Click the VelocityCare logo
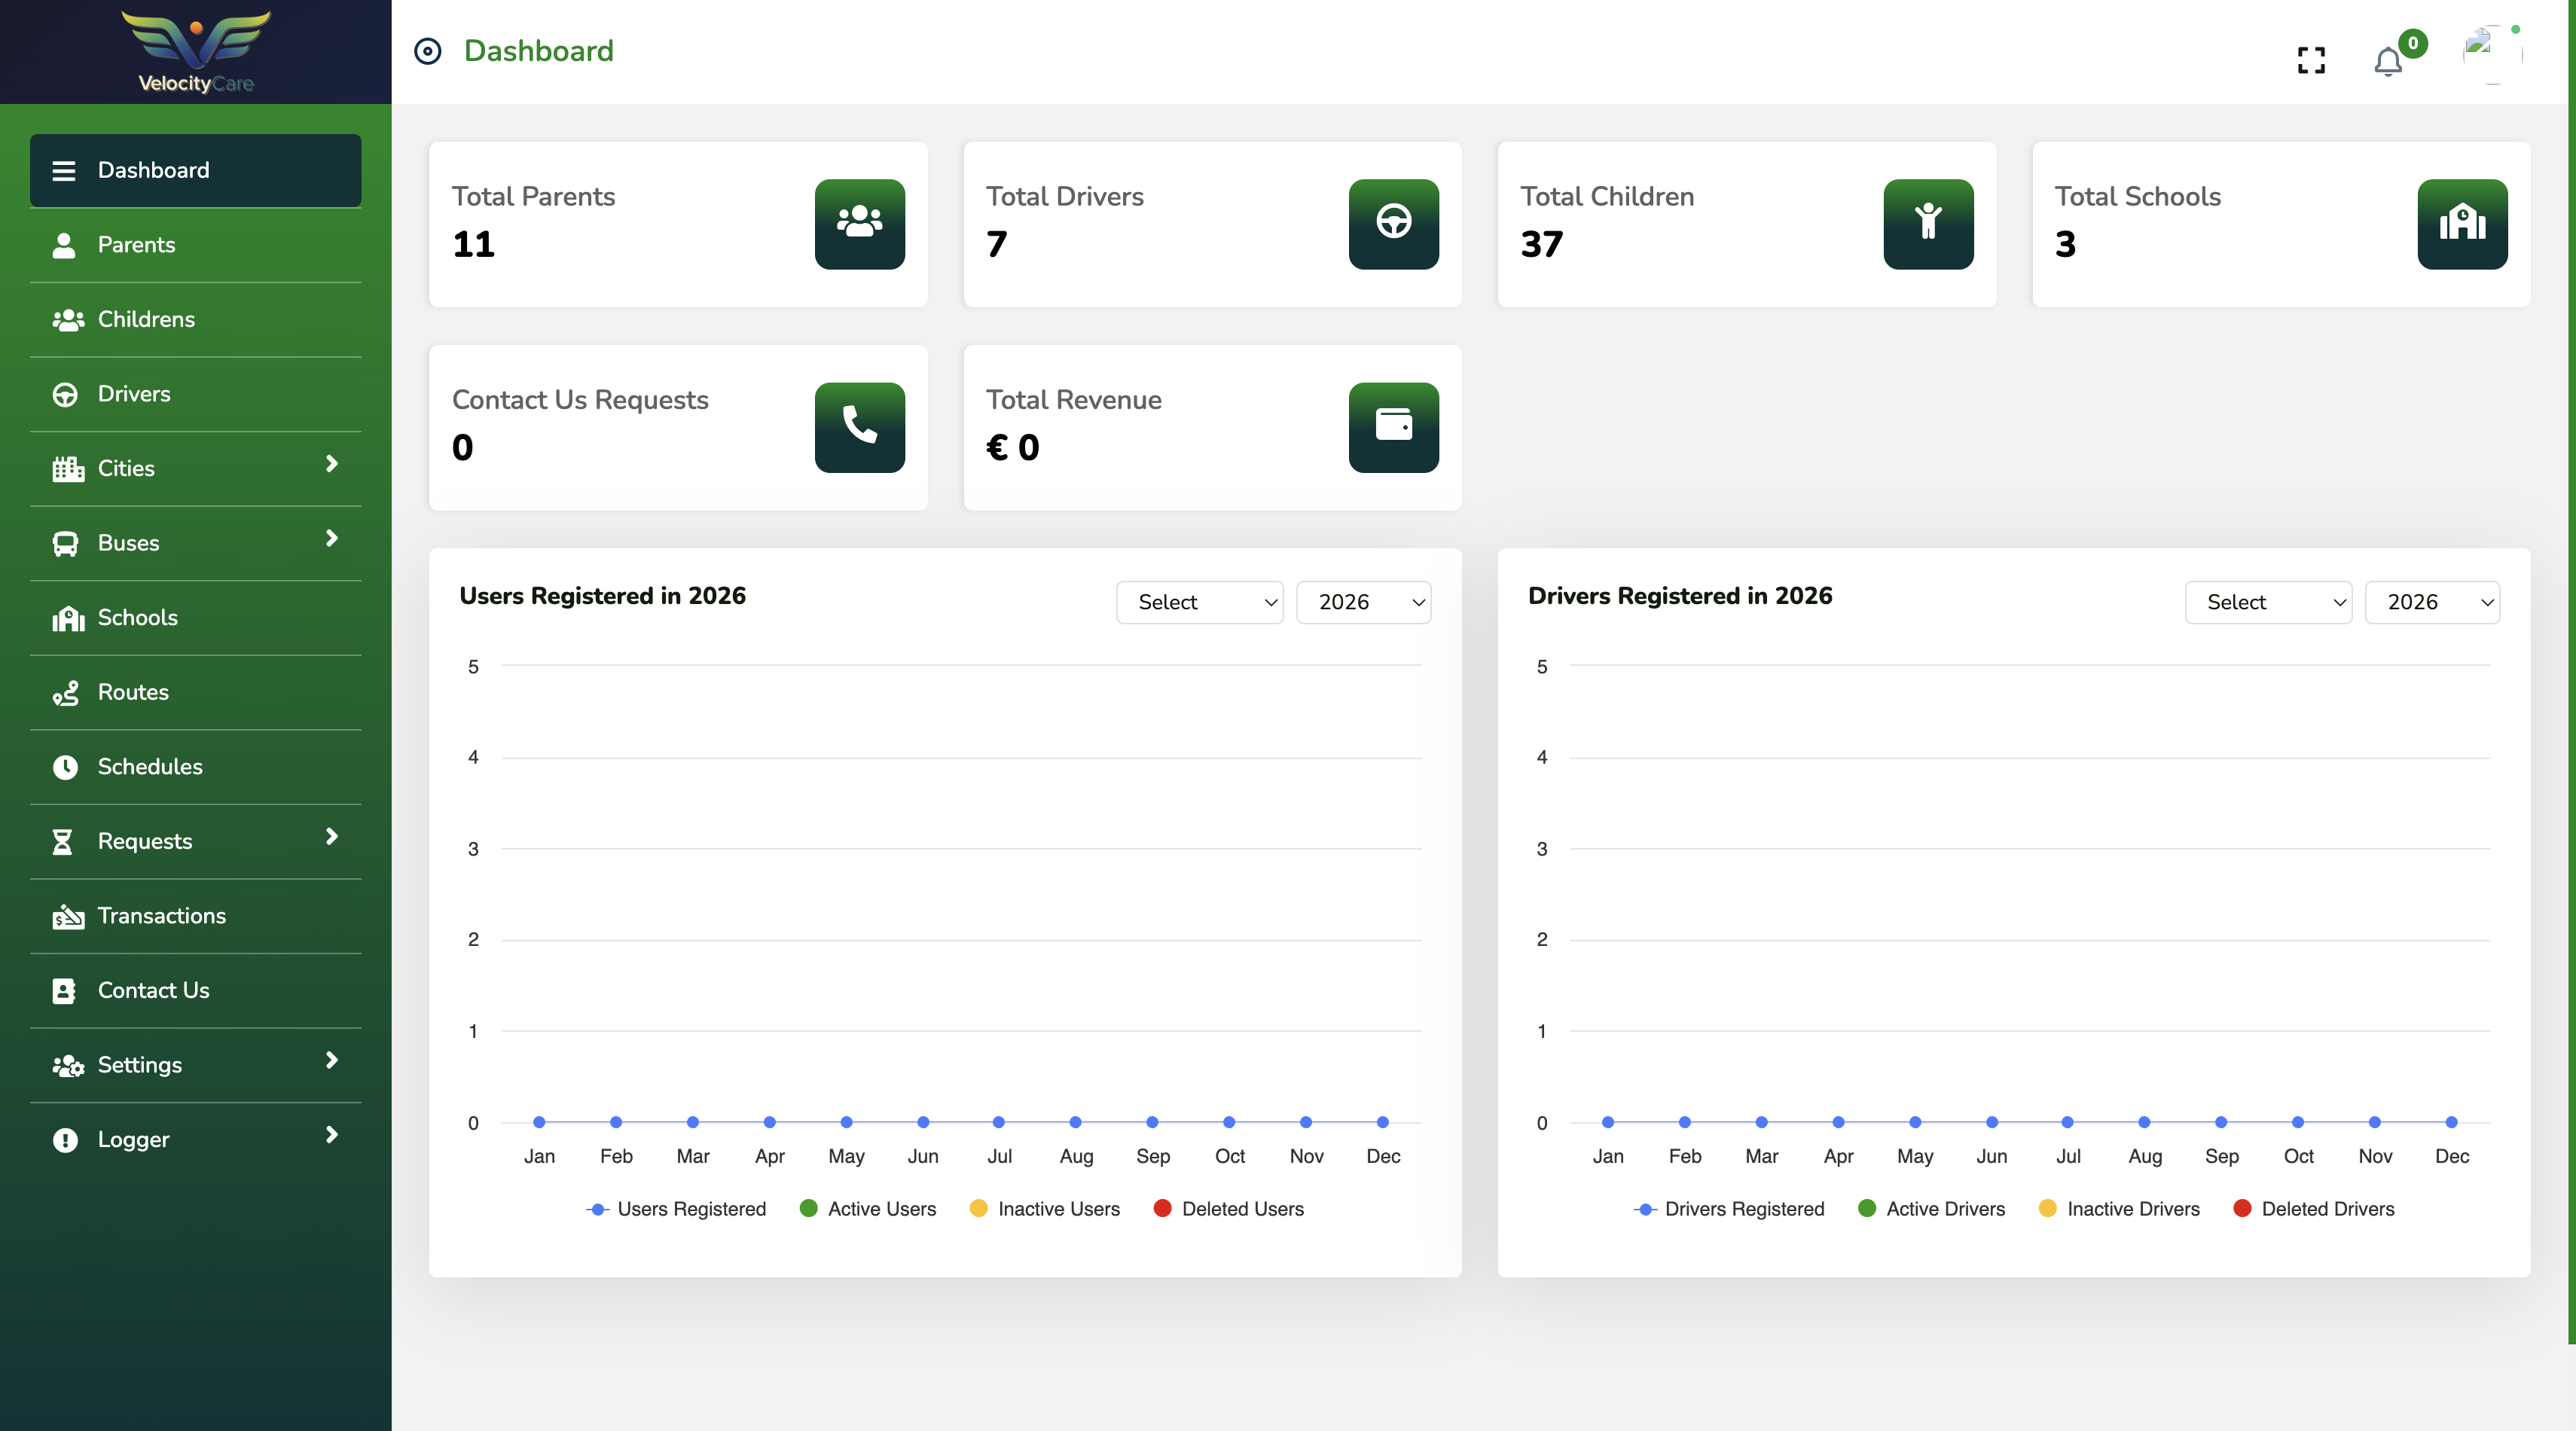This screenshot has height=1431, width=2576. pyautogui.click(x=195, y=50)
